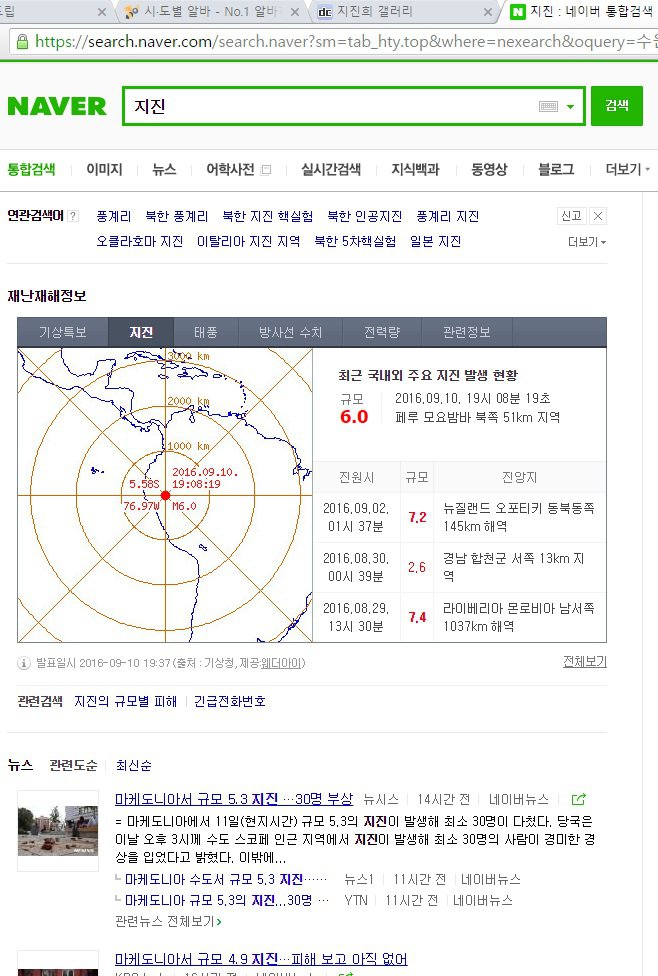Click the NAVER logo

(57, 106)
